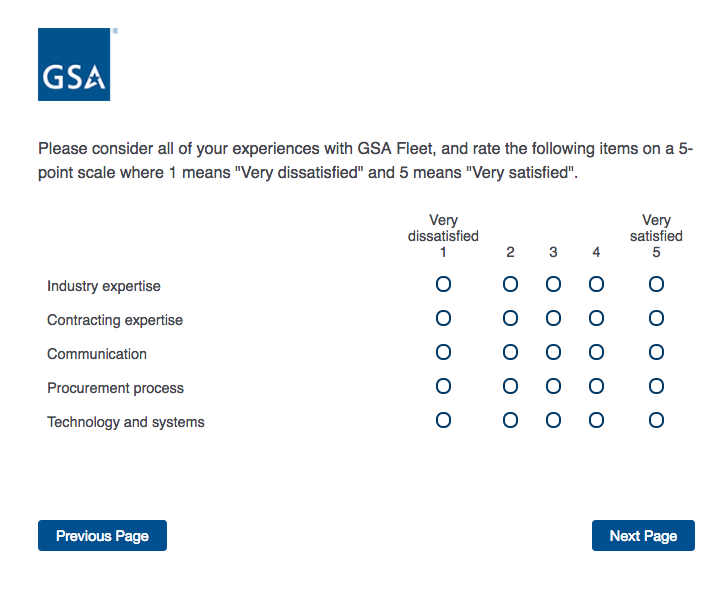The width and height of the screenshot is (726, 592).
Task: Select 3 for Industry expertise
Action: coord(553,285)
